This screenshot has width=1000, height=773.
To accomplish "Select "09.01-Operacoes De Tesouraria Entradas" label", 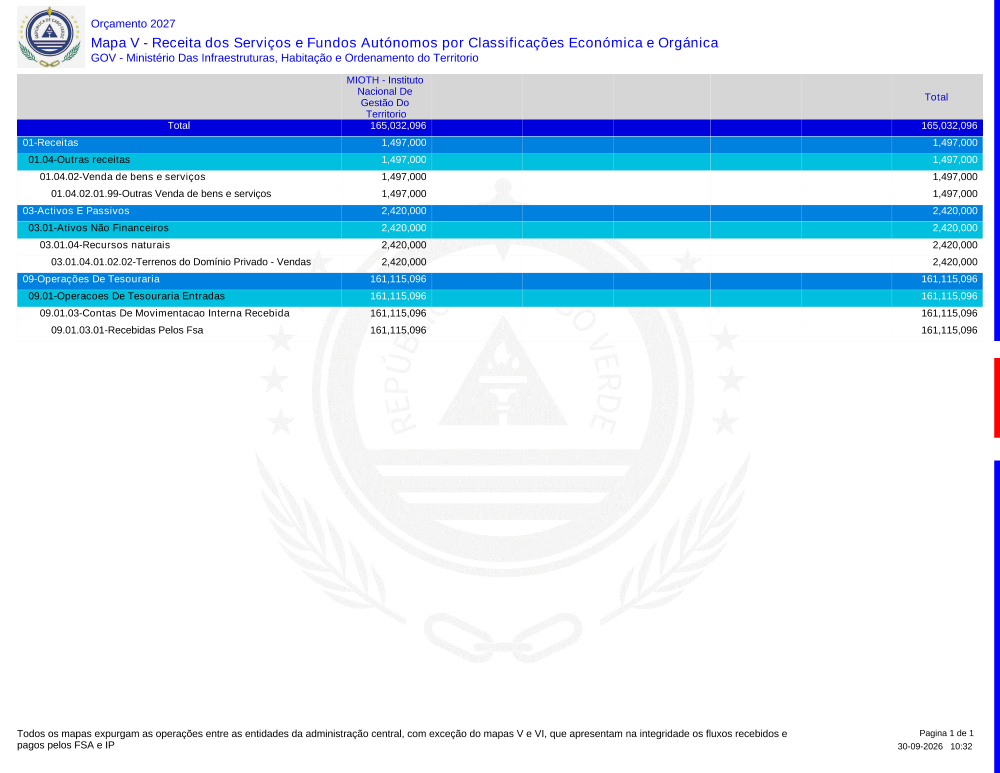I will pyautogui.click(x=126, y=297).
